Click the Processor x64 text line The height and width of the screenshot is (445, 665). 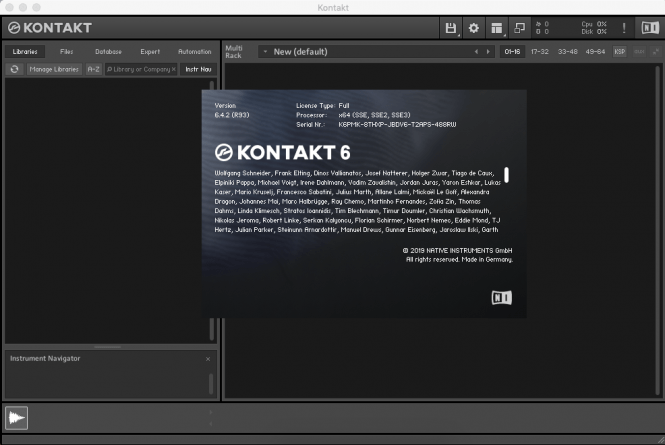(x=353, y=115)
